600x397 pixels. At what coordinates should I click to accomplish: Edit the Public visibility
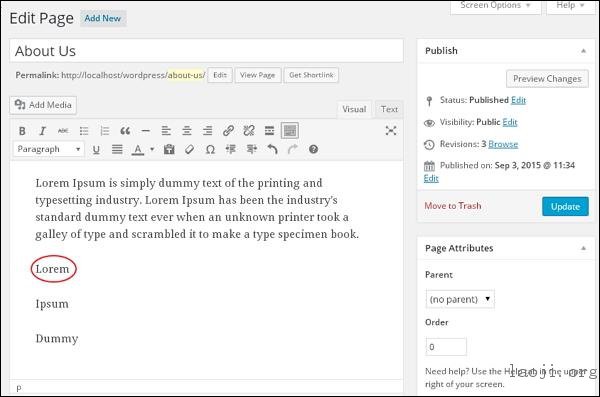pos(510,123)
